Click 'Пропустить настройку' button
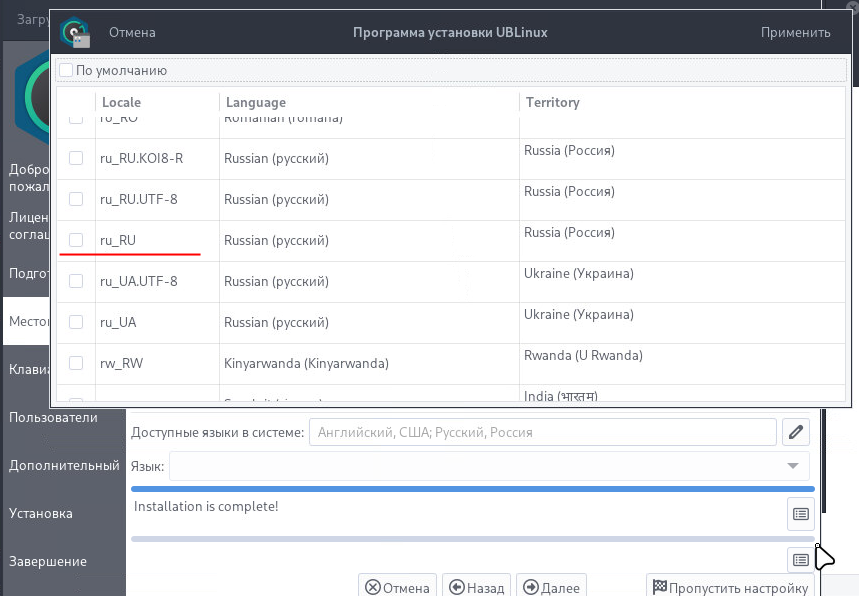Image resolution: width=859 pixels, height=596 pixels. [730, 587]
